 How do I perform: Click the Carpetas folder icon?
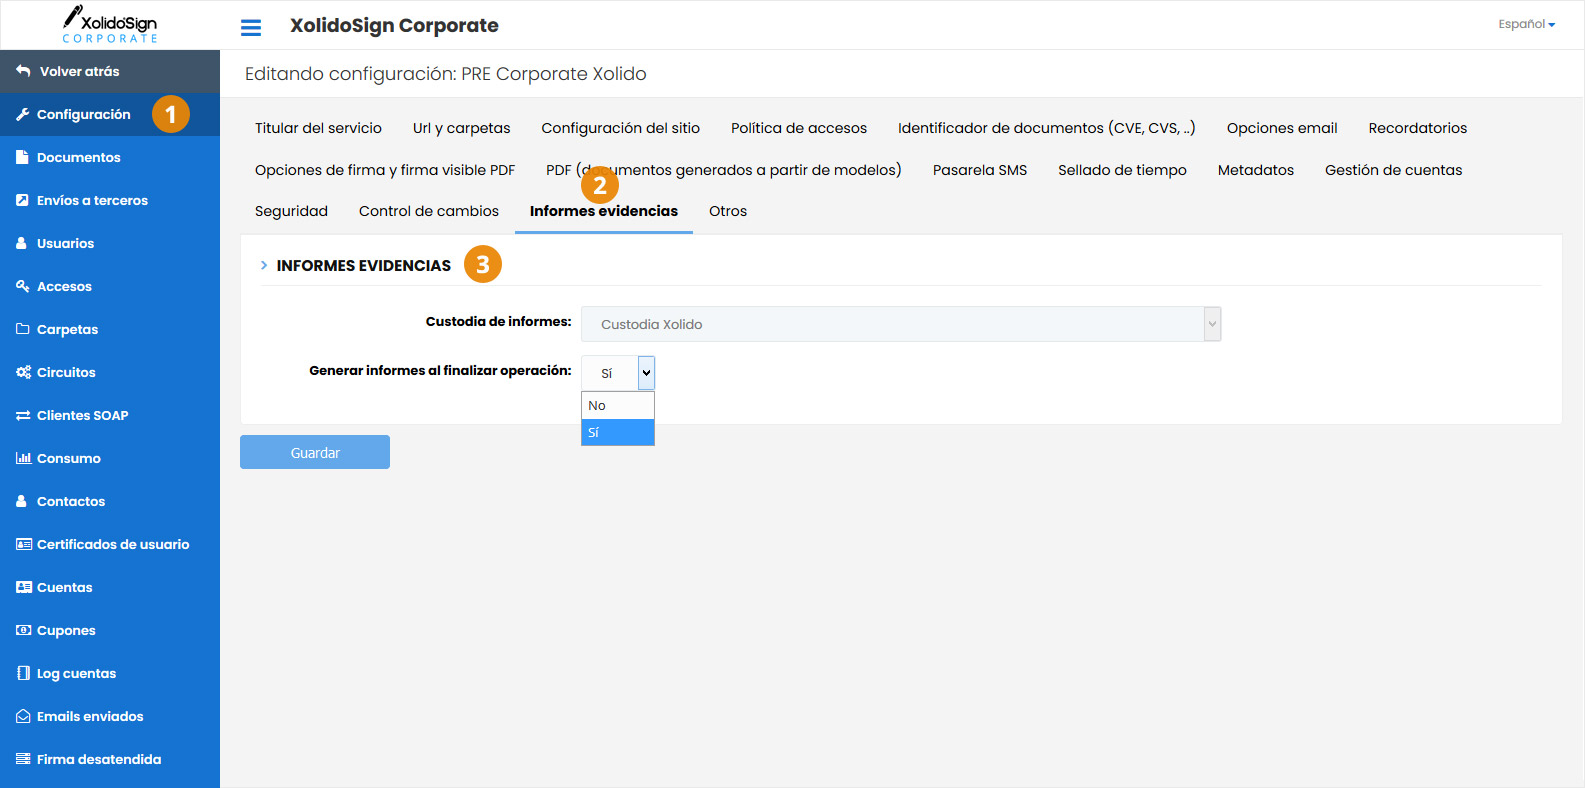pos(23,329)
